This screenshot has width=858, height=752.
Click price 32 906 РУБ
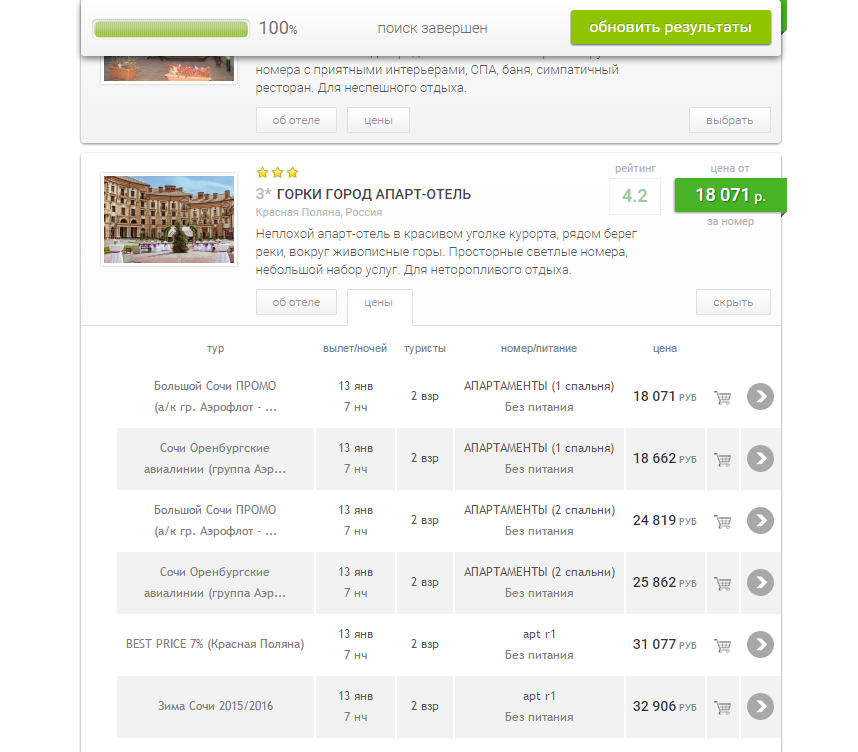coord(664,707)
